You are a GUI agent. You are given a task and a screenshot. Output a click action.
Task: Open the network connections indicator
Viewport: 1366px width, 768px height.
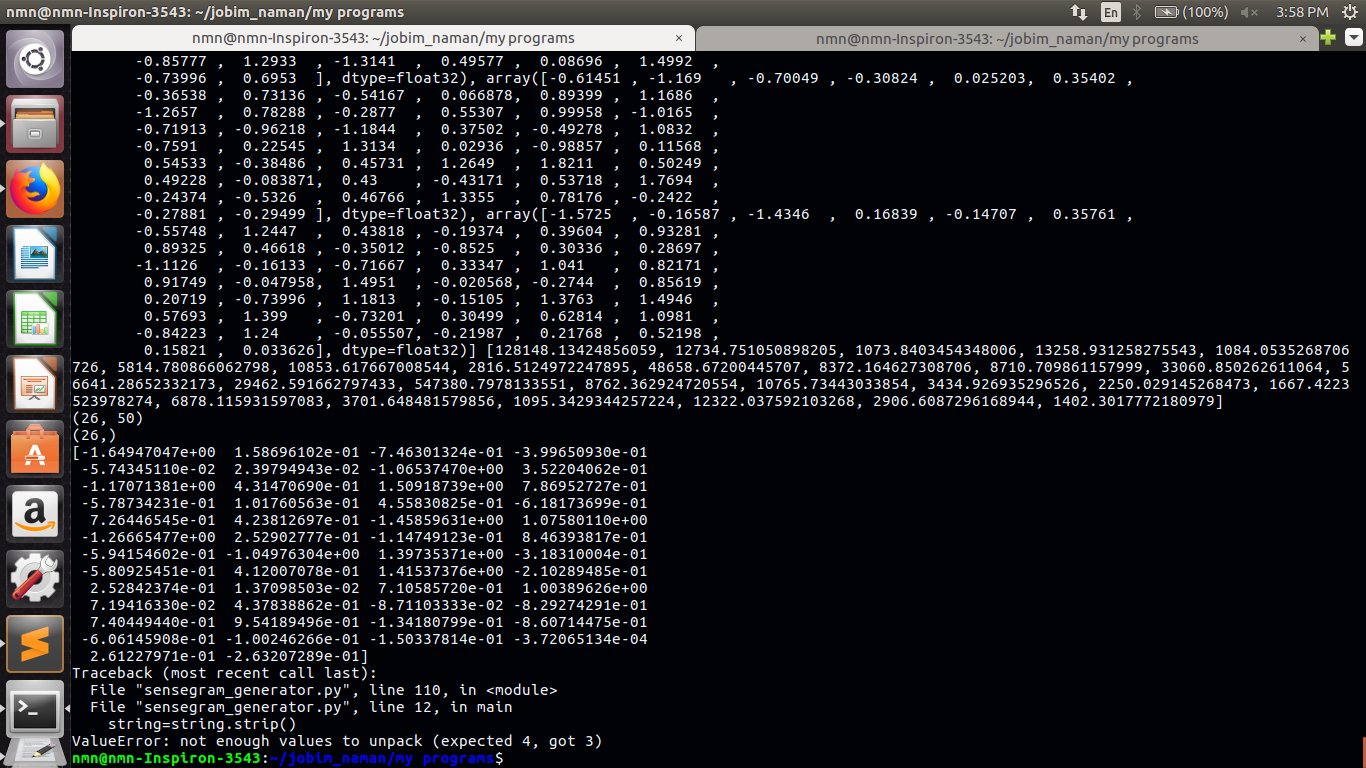pos(1079,12)
